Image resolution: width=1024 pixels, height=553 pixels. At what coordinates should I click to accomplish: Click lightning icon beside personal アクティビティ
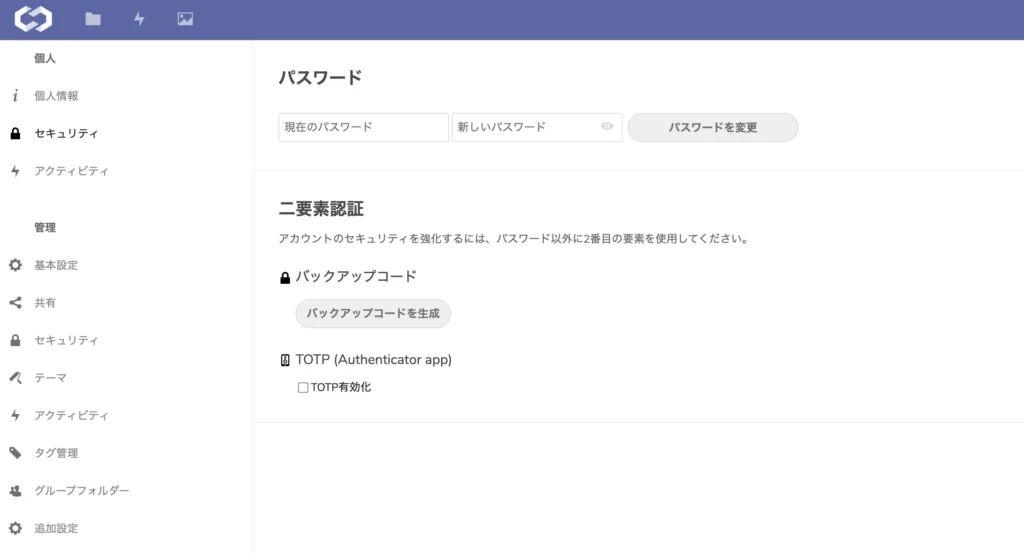[x=15, y=171]
